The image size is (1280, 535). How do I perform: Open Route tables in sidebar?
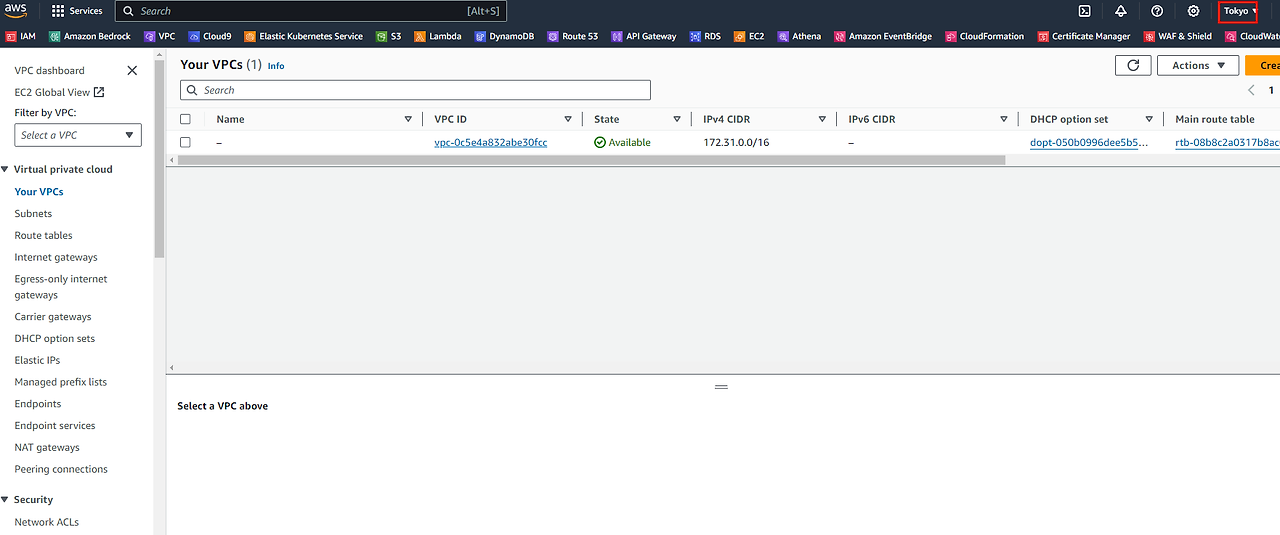[x=43, y=235]
